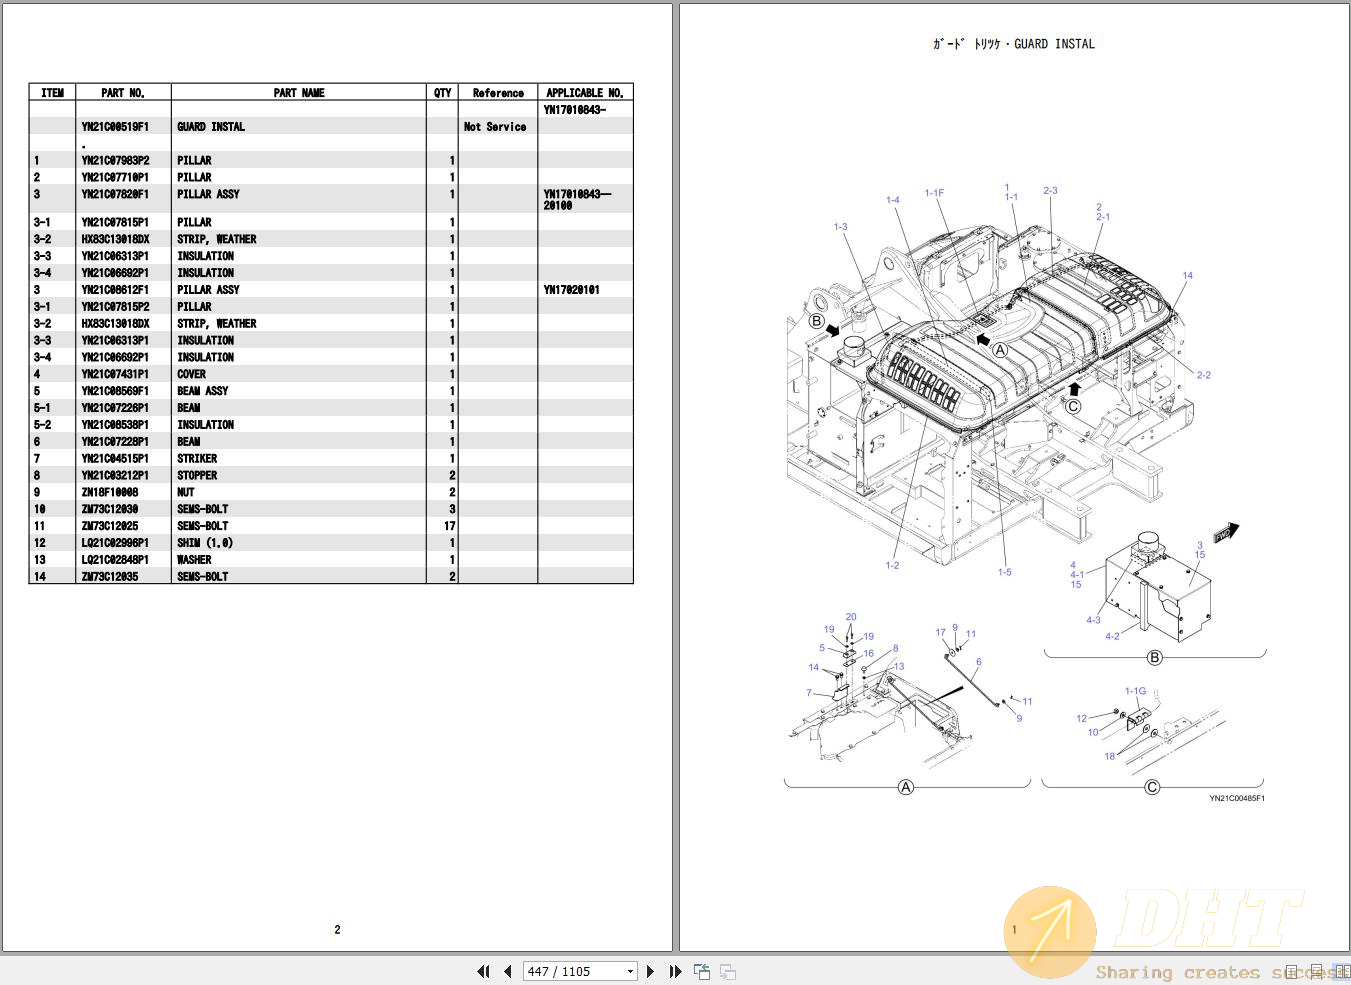Click callout 1-1G in detail C
Viewport: 1351px width, 985px height.
click(x=1135, y=691)
